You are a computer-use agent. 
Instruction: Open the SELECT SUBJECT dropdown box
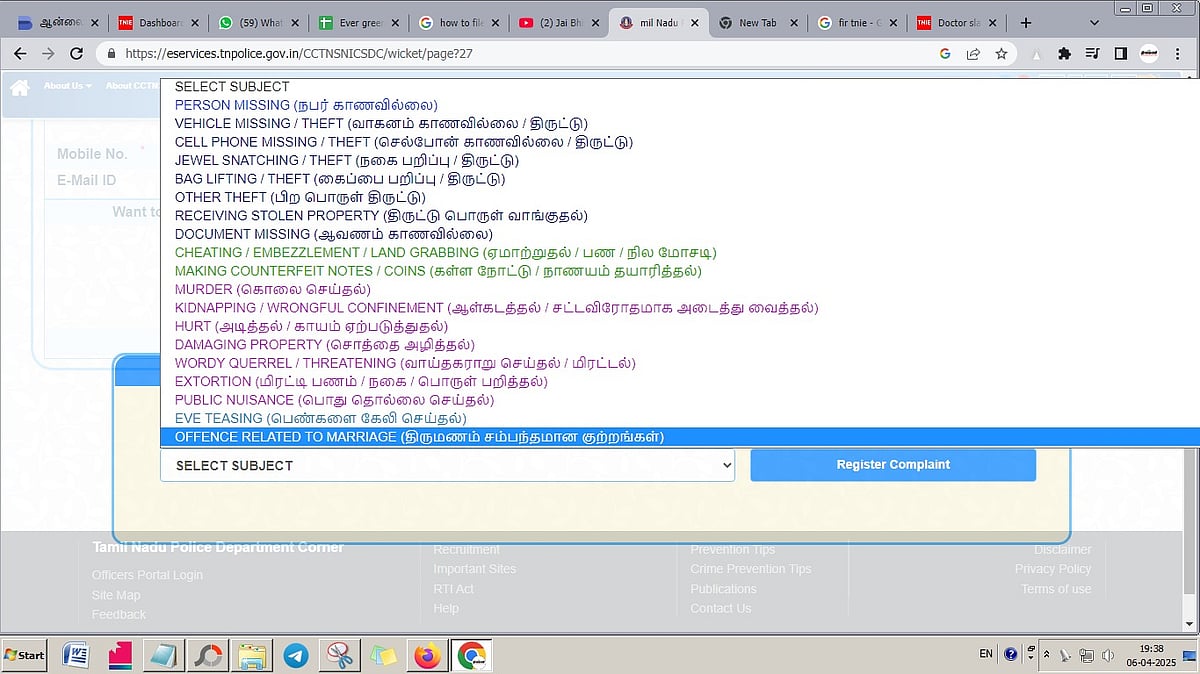(x=447, y=465)
